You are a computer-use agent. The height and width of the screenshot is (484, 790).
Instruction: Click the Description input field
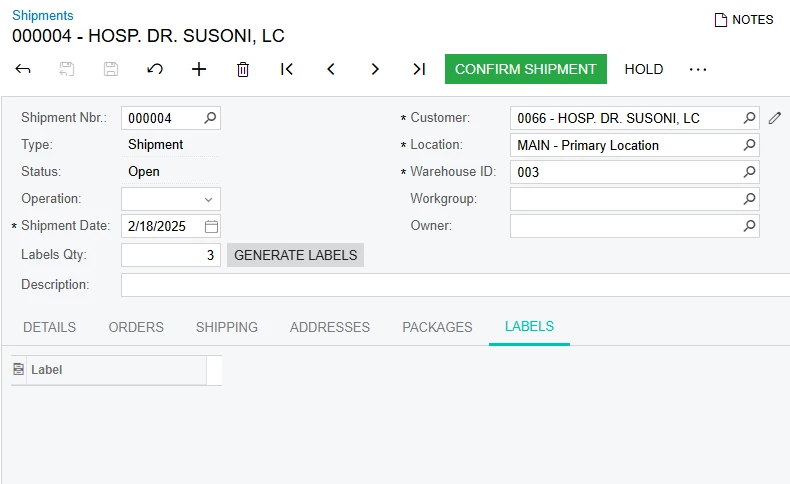coord(455,285)
